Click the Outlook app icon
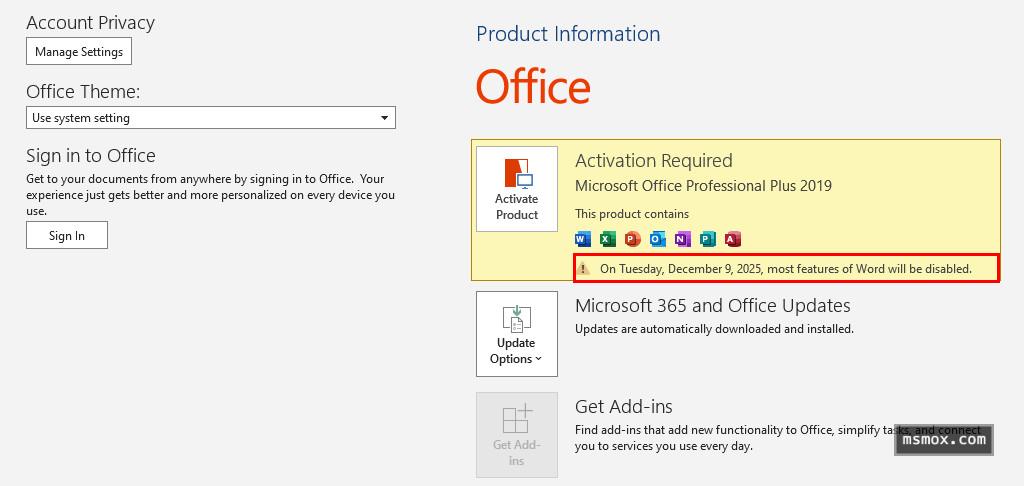Viewport: 1024px width, 486px height. point(657,239)
